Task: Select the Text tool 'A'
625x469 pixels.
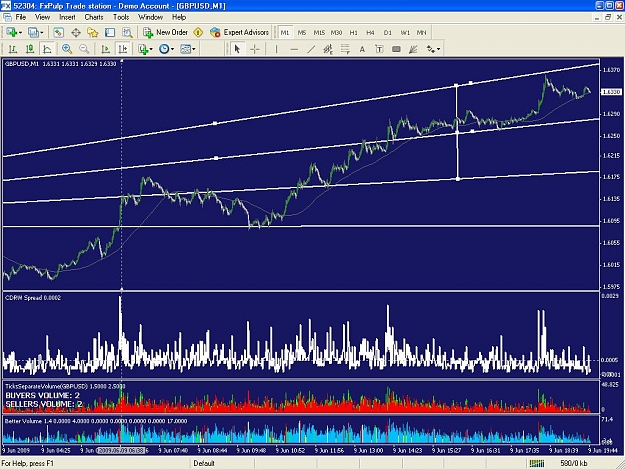Action: 362,49
